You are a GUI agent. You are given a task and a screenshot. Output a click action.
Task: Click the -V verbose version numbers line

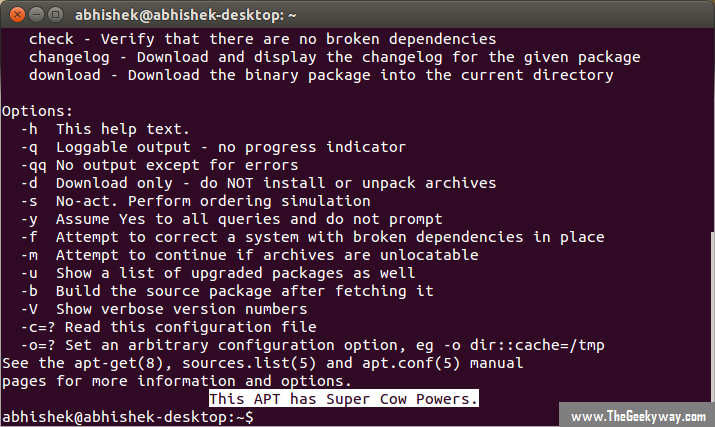point(171,309)
